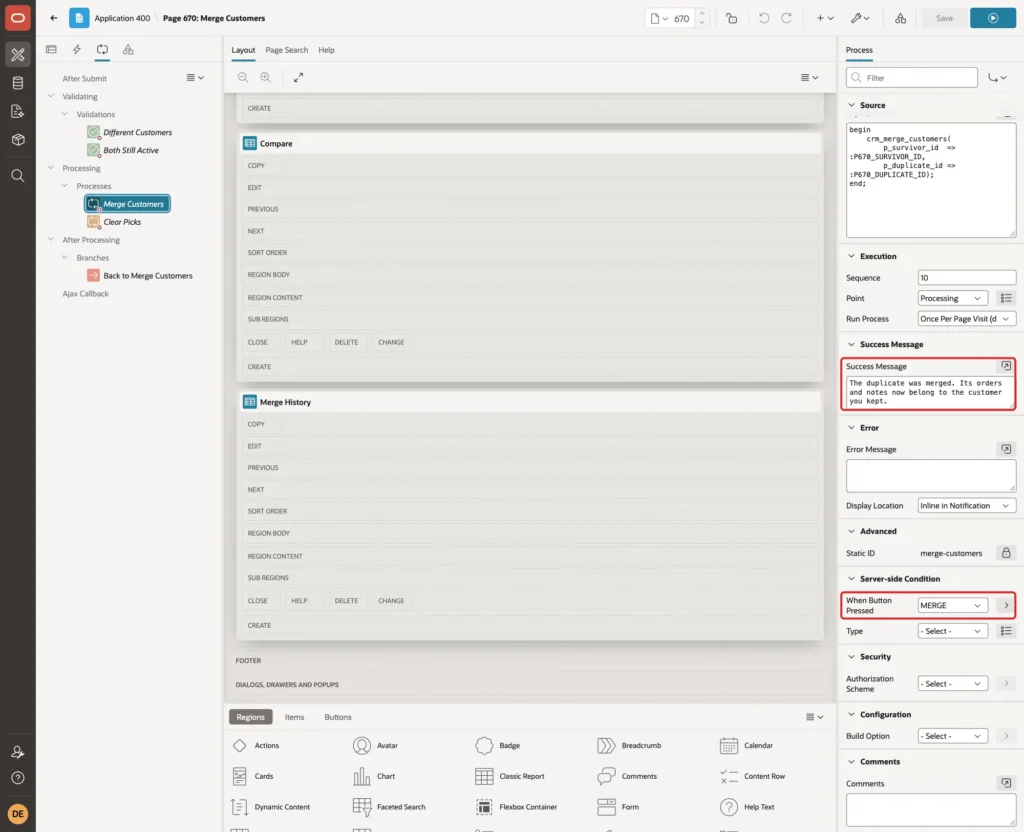The image size is (1024, 832).
Task: Switch to the Layout tab
Action: (x=243, y=50)
